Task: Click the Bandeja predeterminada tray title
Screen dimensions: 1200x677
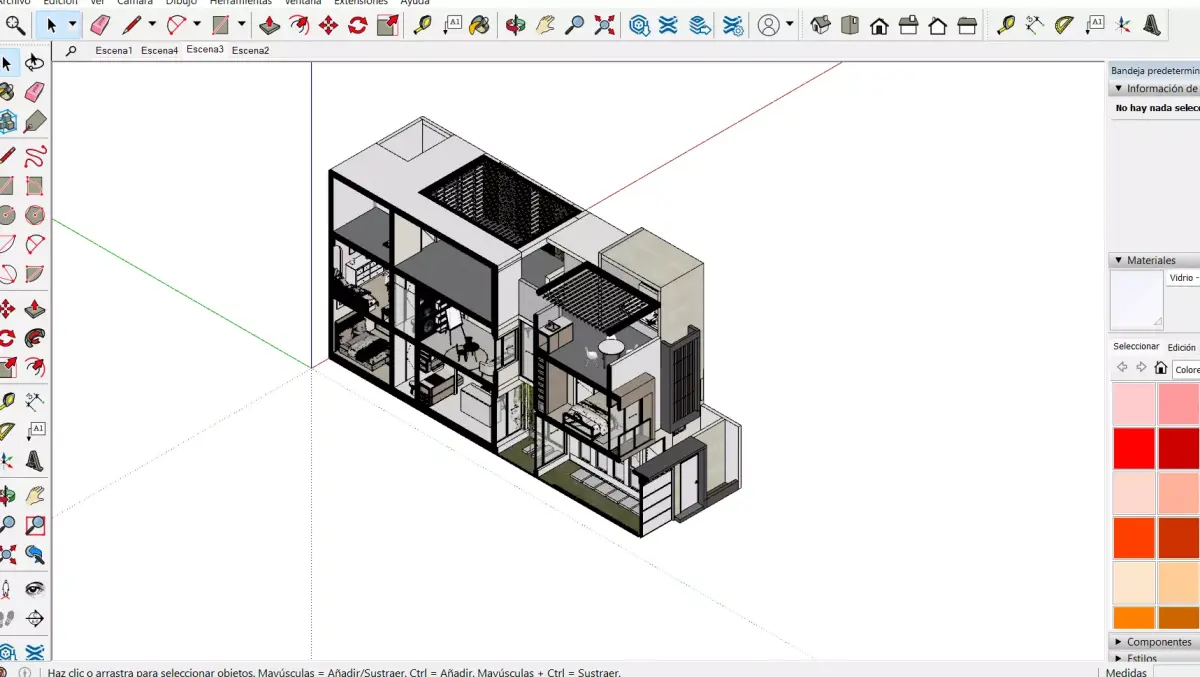Action: click(1155, 71)
